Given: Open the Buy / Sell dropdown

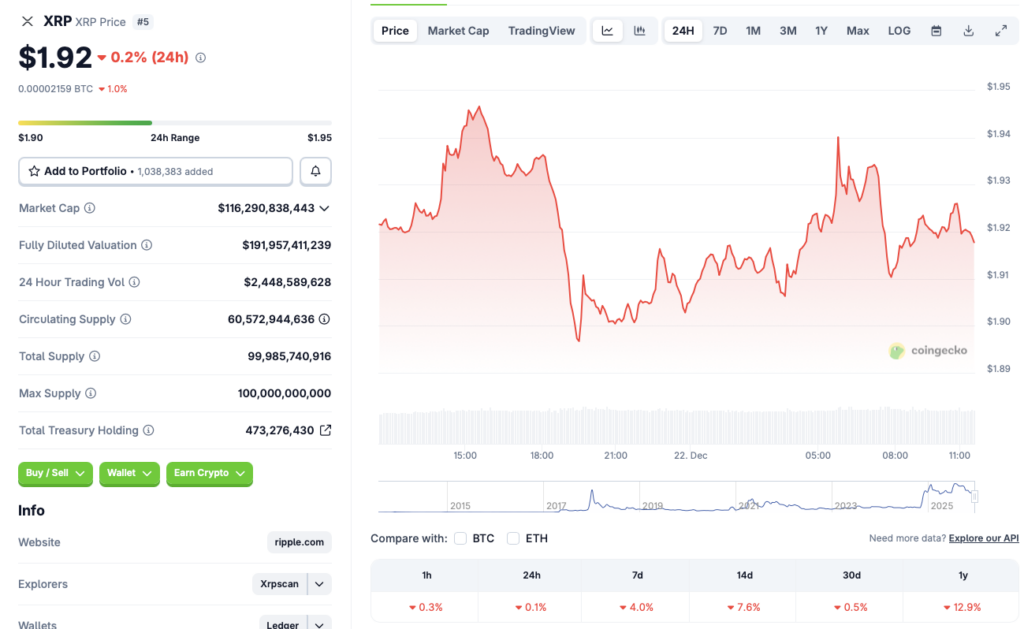Looking at the screenshot, I should click(x=55, y=474).
